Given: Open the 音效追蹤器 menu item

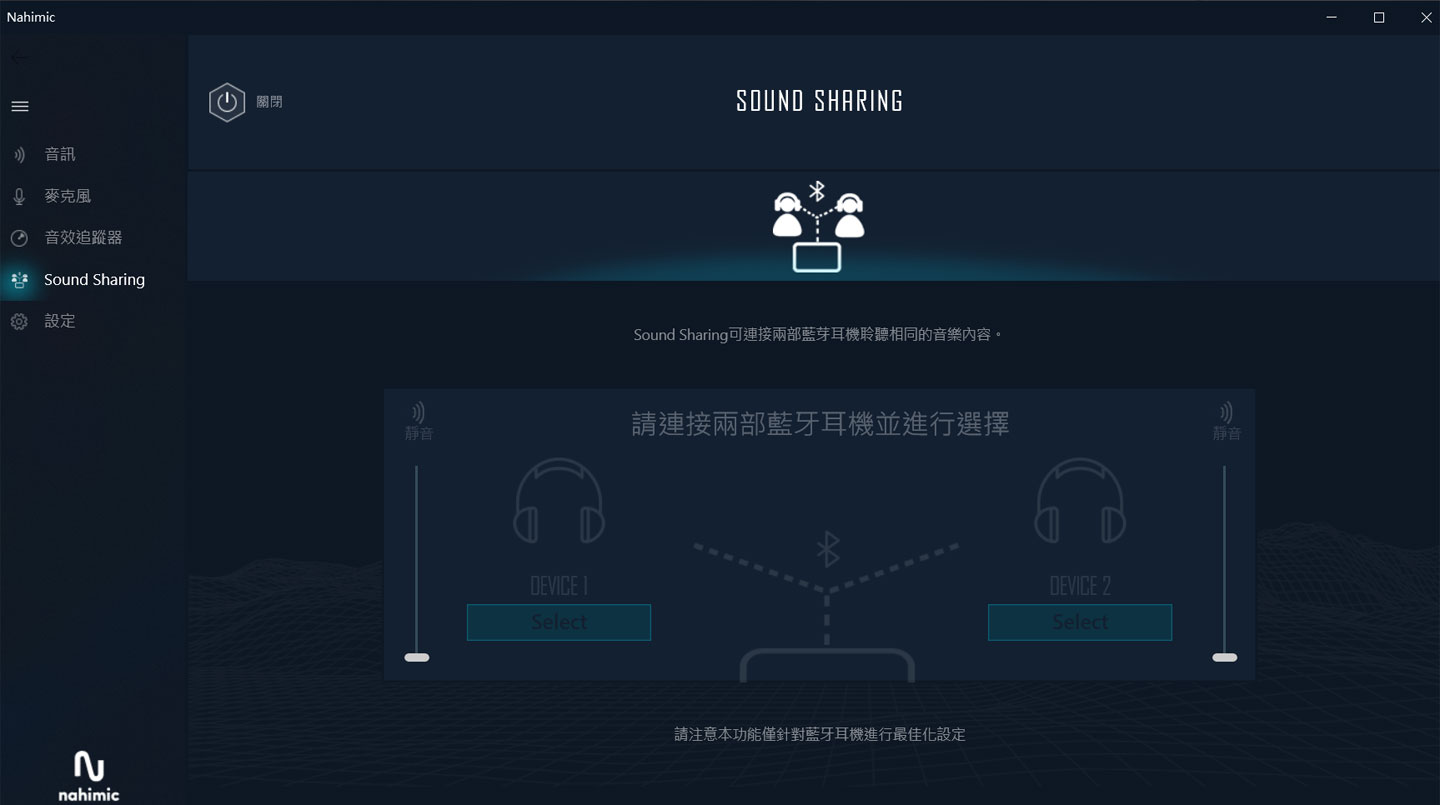Looking at the screenshot, I should point(94,238).
